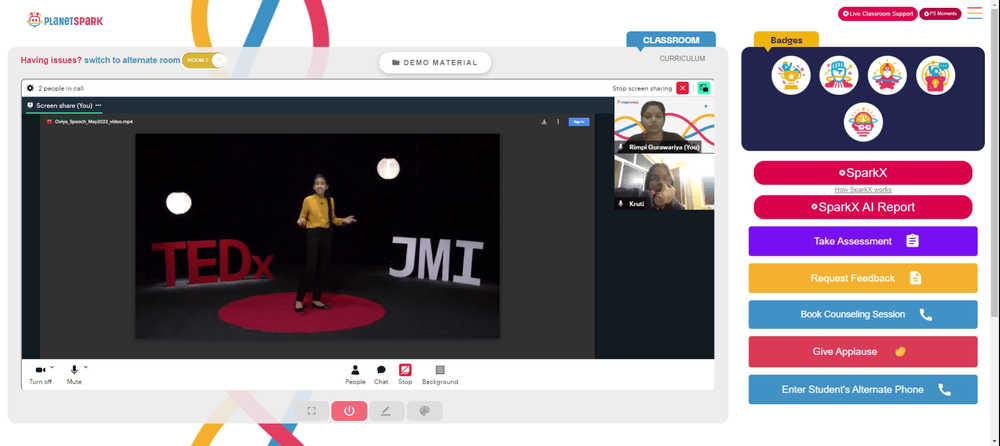Open more options in the video viewer
The image size is (1000, 446).
click(558, 122)
